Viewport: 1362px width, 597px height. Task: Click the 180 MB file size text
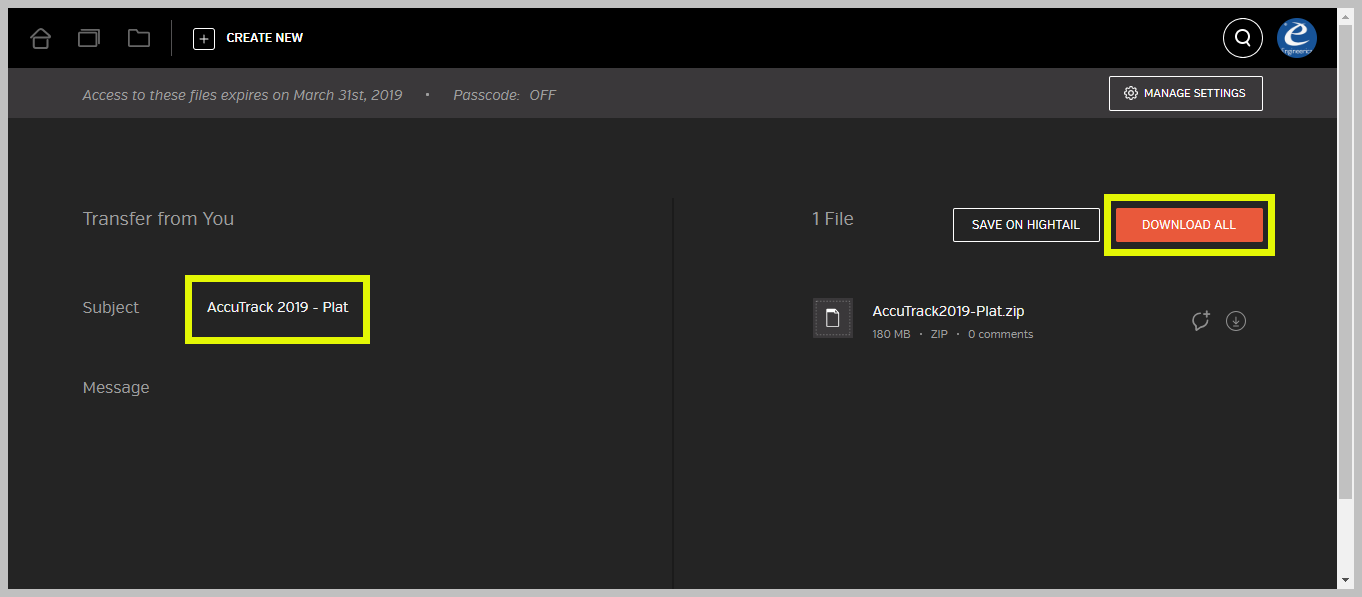(891, 334)
